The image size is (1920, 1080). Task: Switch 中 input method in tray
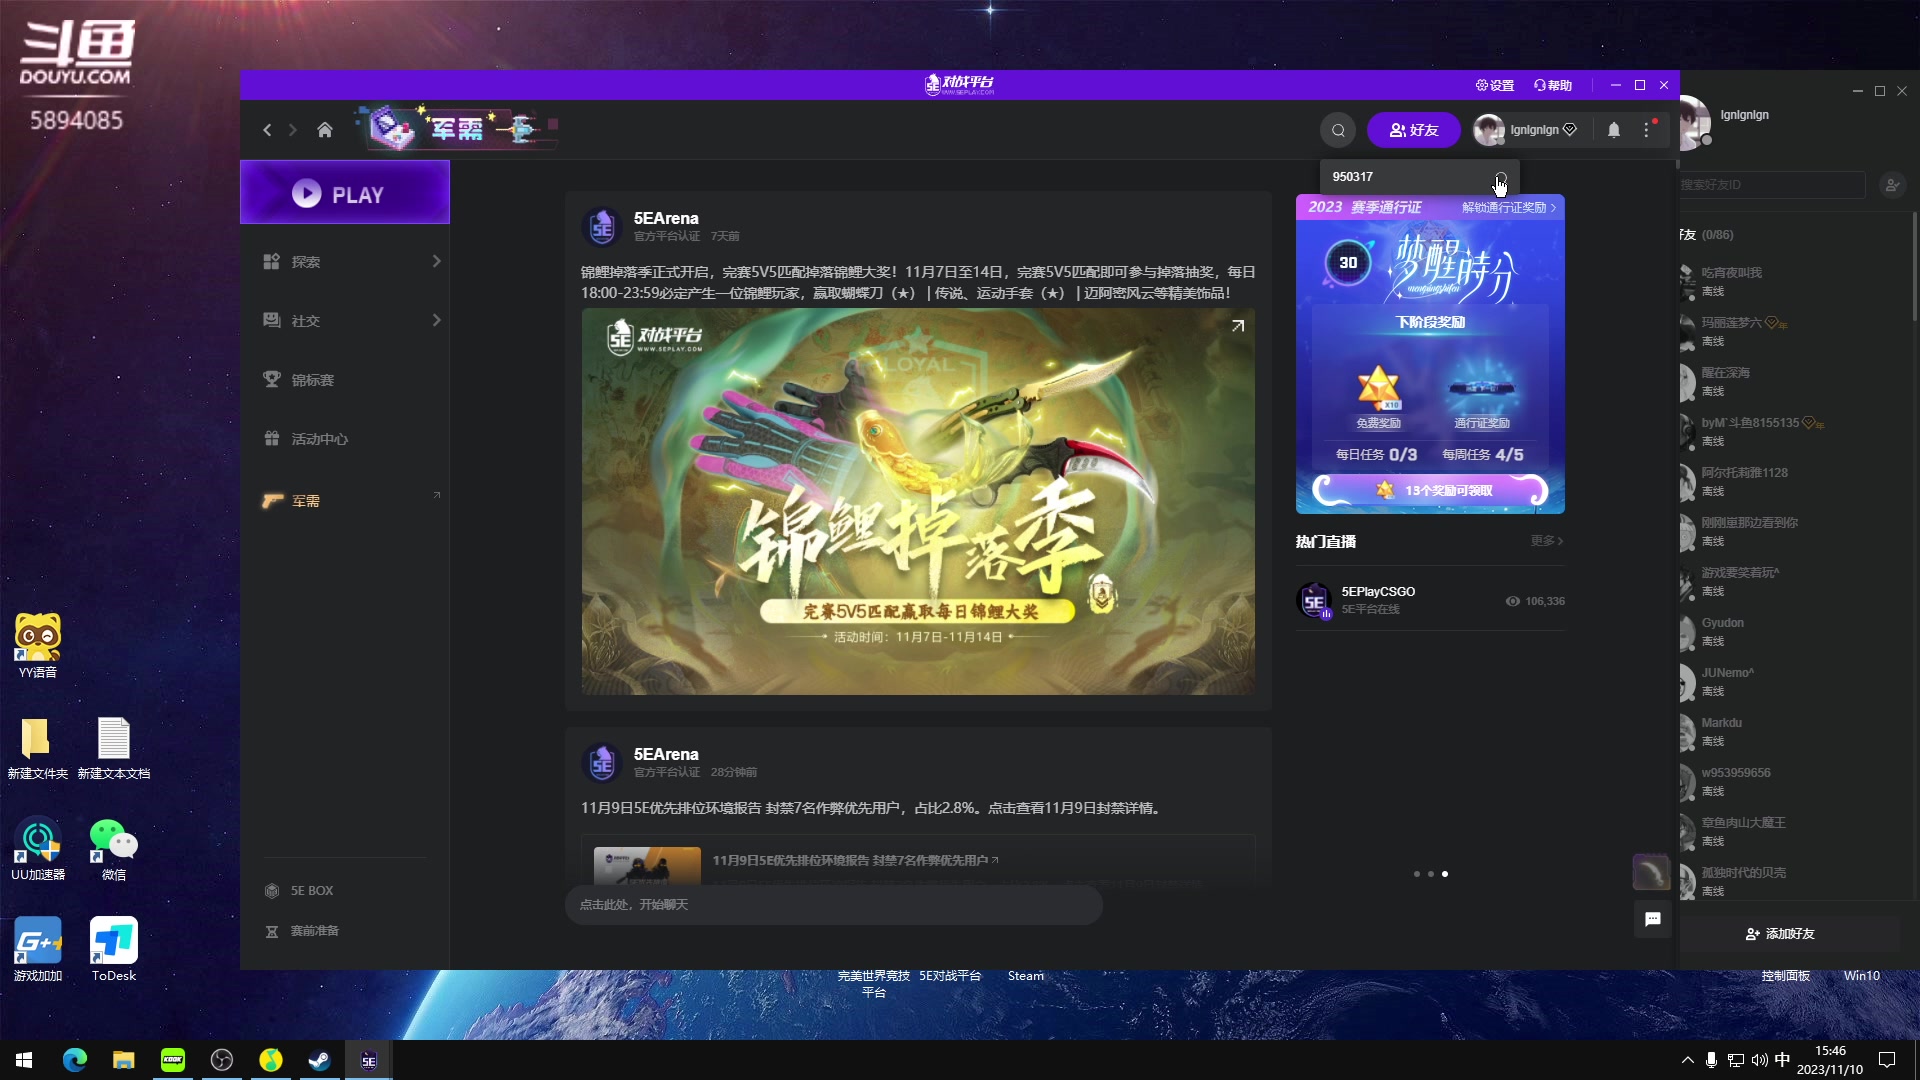tap(1782, 1060)
